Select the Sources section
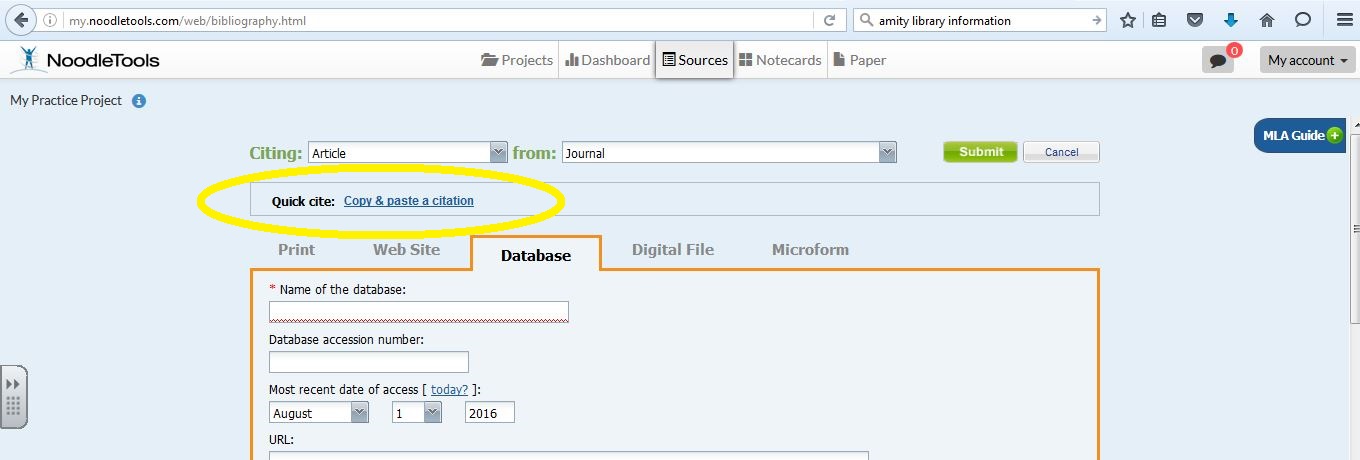 695,60
